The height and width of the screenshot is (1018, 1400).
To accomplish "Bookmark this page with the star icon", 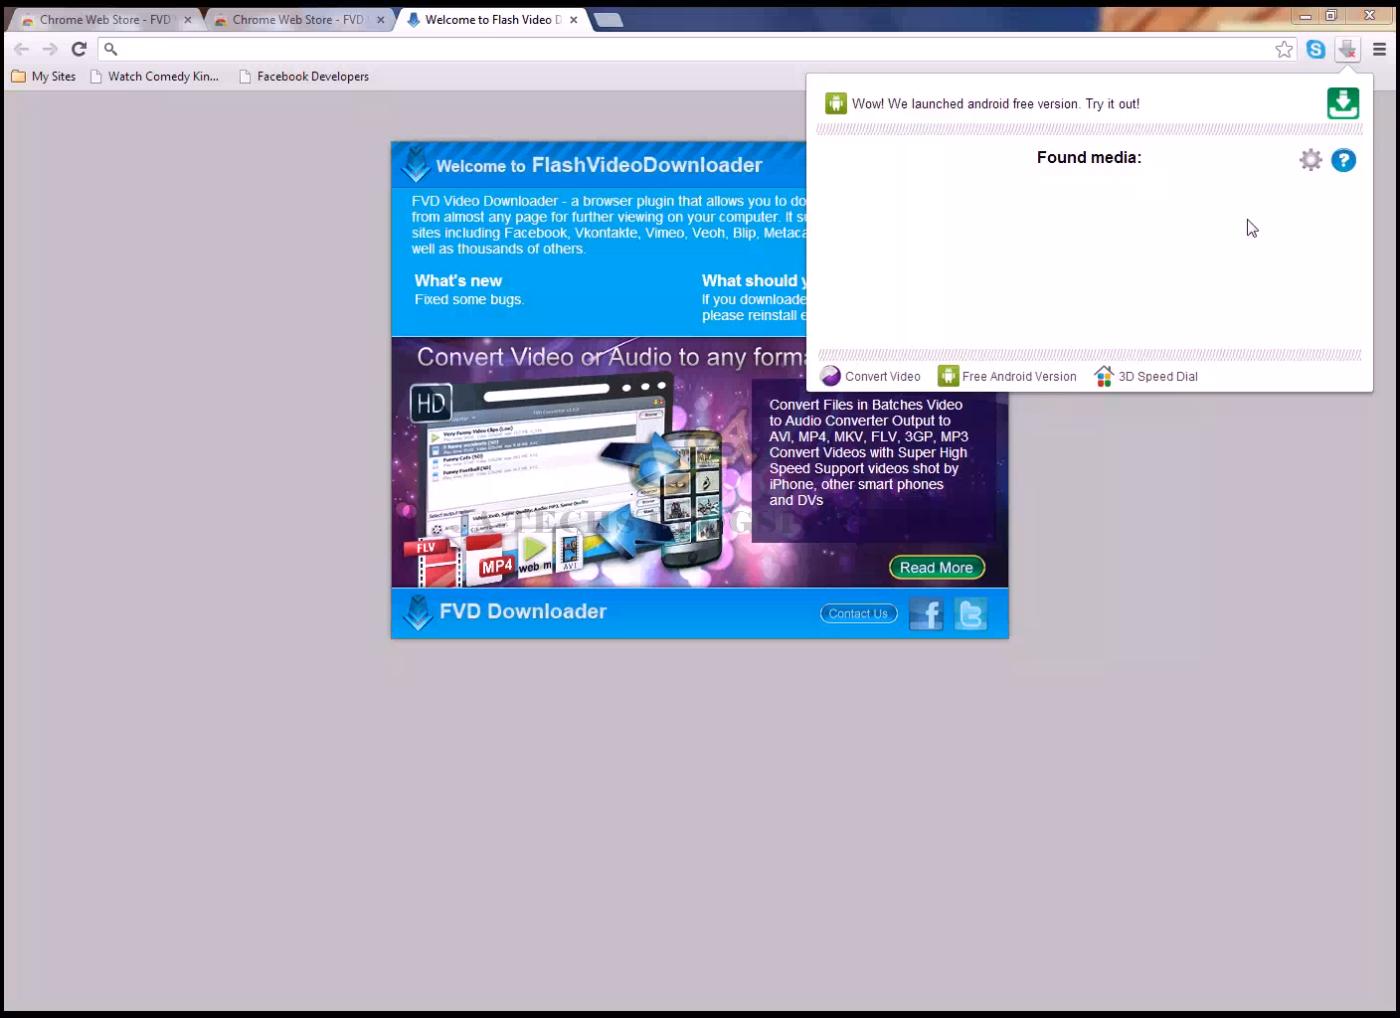I will pyautogui.click(x=1284, y=49).
